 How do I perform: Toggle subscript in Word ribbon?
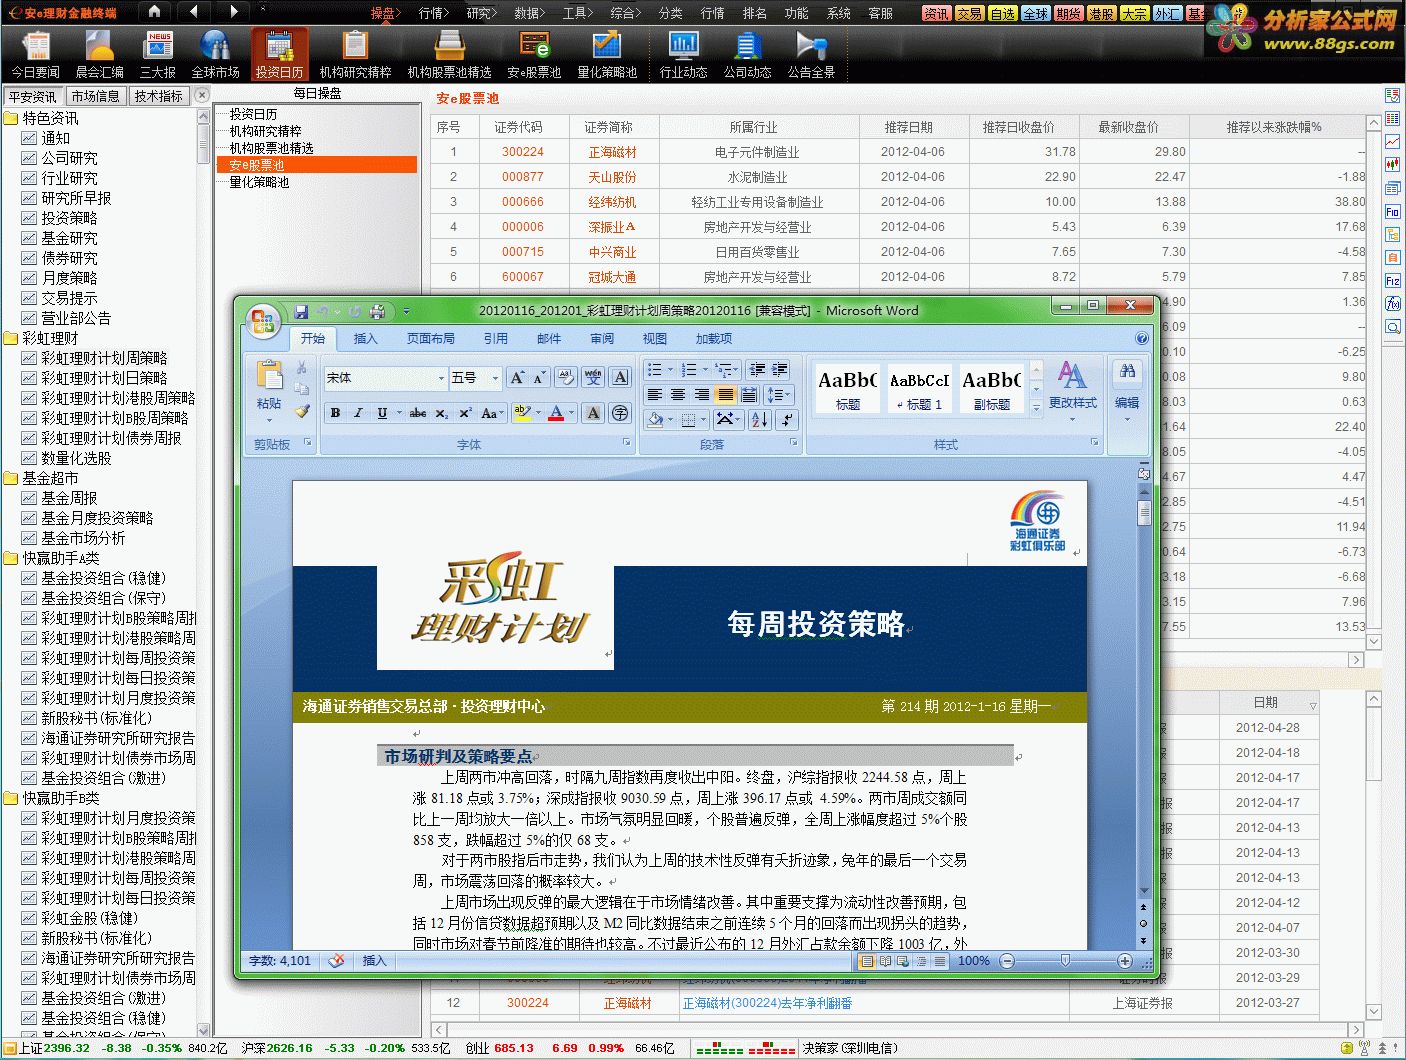pos(442,413)
